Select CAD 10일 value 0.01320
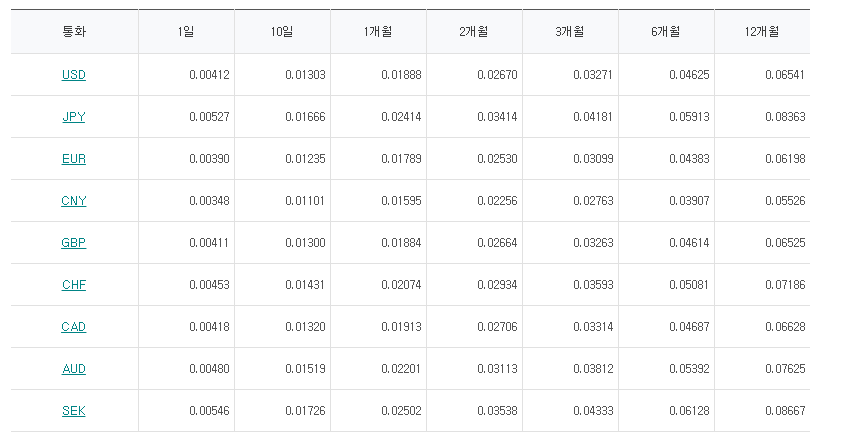Screen dimensions: 843x432 coord(305,326)
